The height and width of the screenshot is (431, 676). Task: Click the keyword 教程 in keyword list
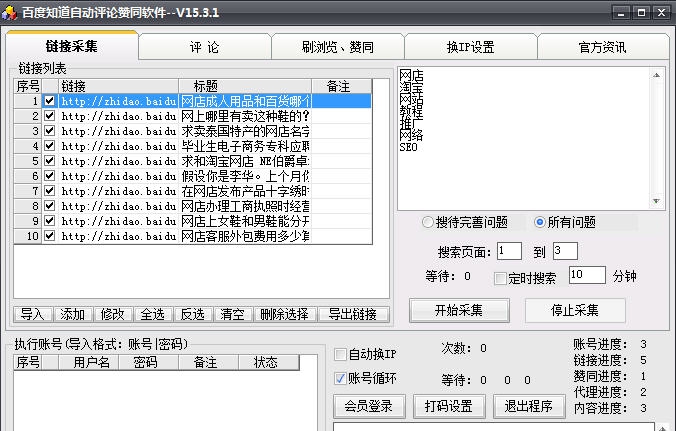tap(411, 112)
